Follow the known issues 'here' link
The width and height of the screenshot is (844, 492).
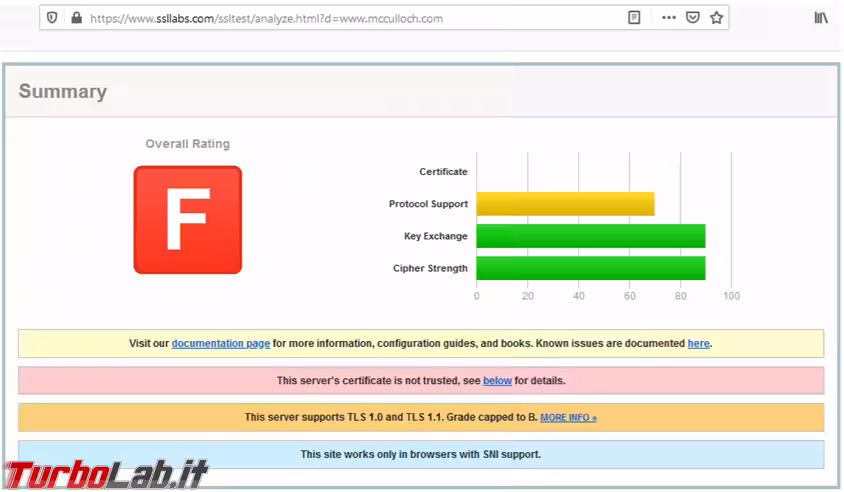click(x=698, y=343)
